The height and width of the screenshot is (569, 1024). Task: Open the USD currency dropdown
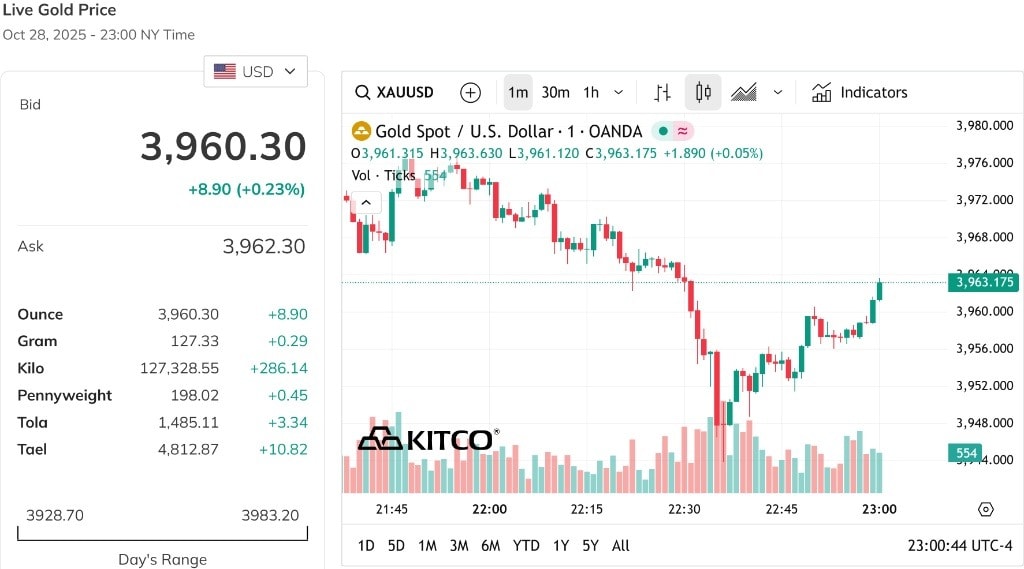click(x=255, y=71)
